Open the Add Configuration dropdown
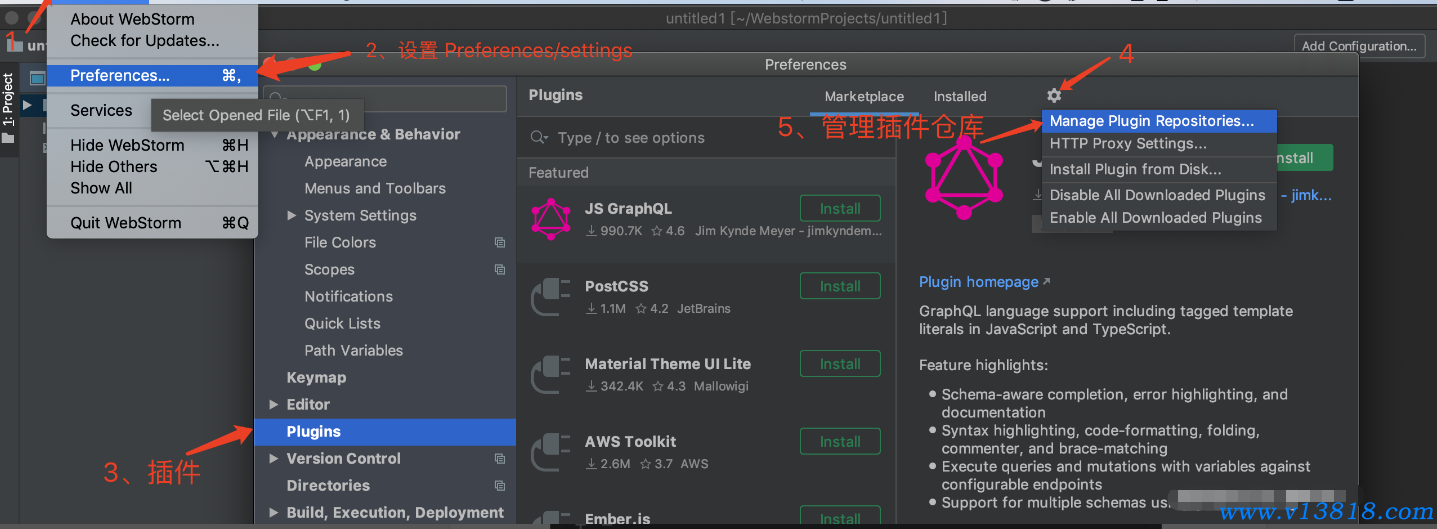This screenshot has height=529, width=1437. pyautogui.click(x=1359, y=46)
